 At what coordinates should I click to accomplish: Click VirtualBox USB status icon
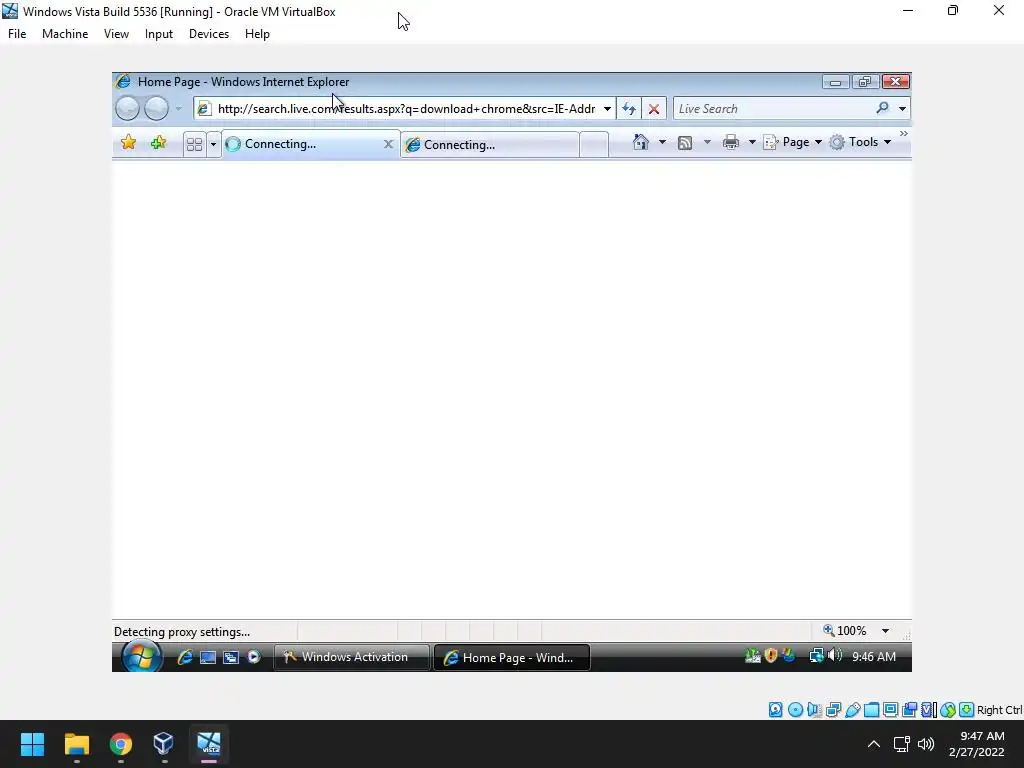coord(852,709)
